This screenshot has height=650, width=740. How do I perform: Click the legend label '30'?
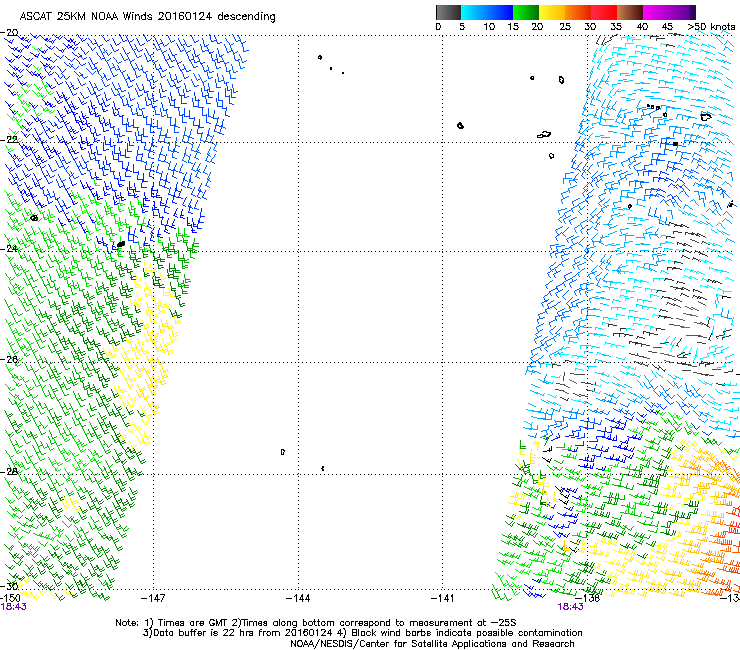click(x=590, y=27)
